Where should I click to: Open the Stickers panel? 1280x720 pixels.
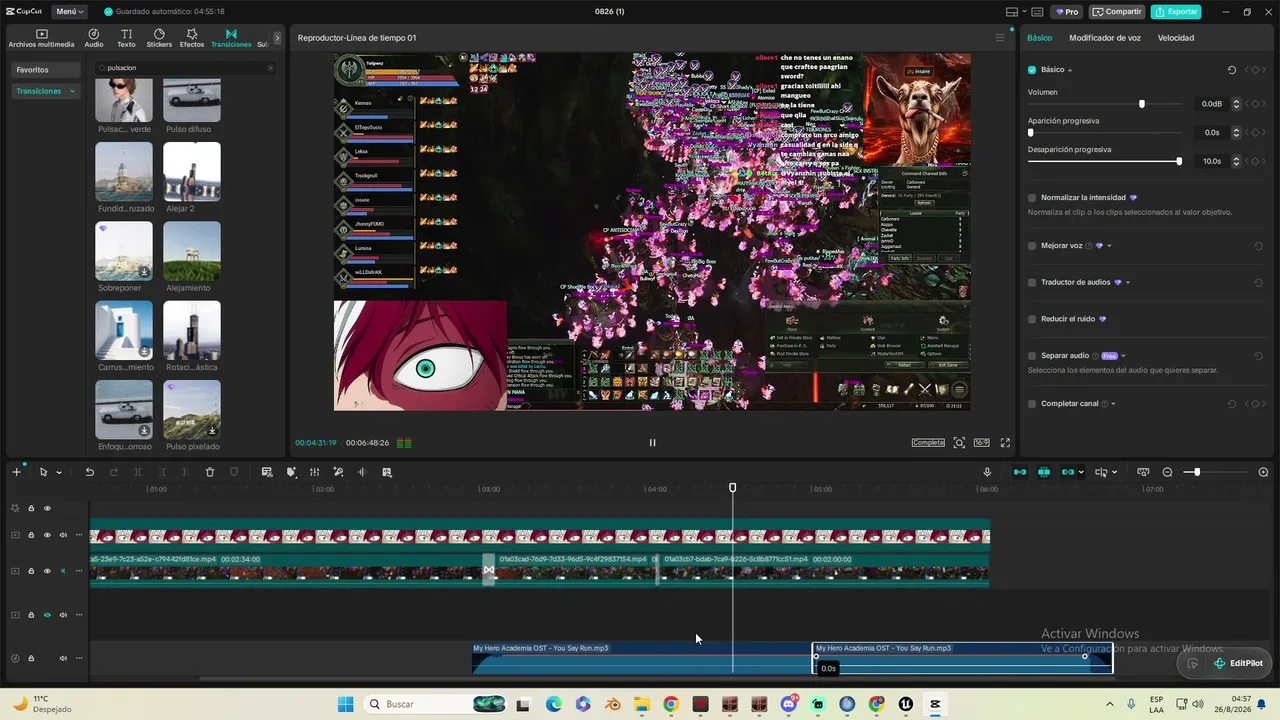pos(159,38)
